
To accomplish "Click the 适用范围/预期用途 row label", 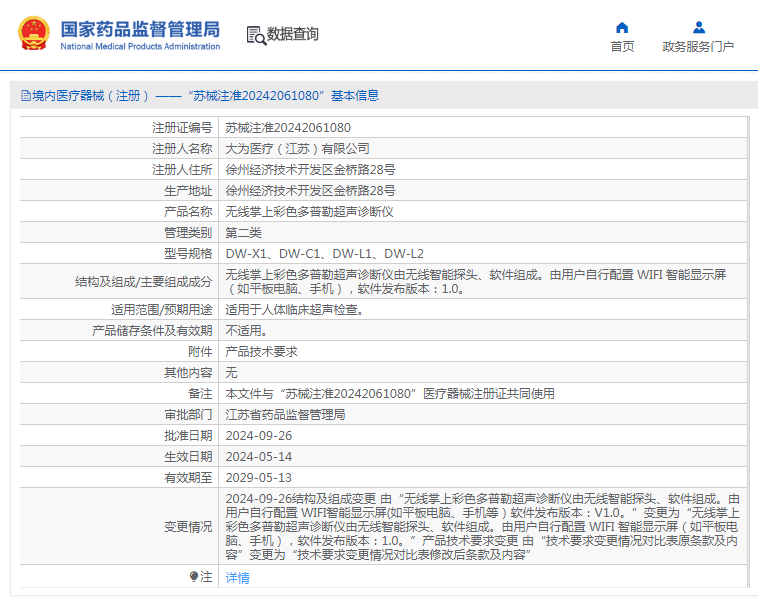I will click(x=161, y=310).
